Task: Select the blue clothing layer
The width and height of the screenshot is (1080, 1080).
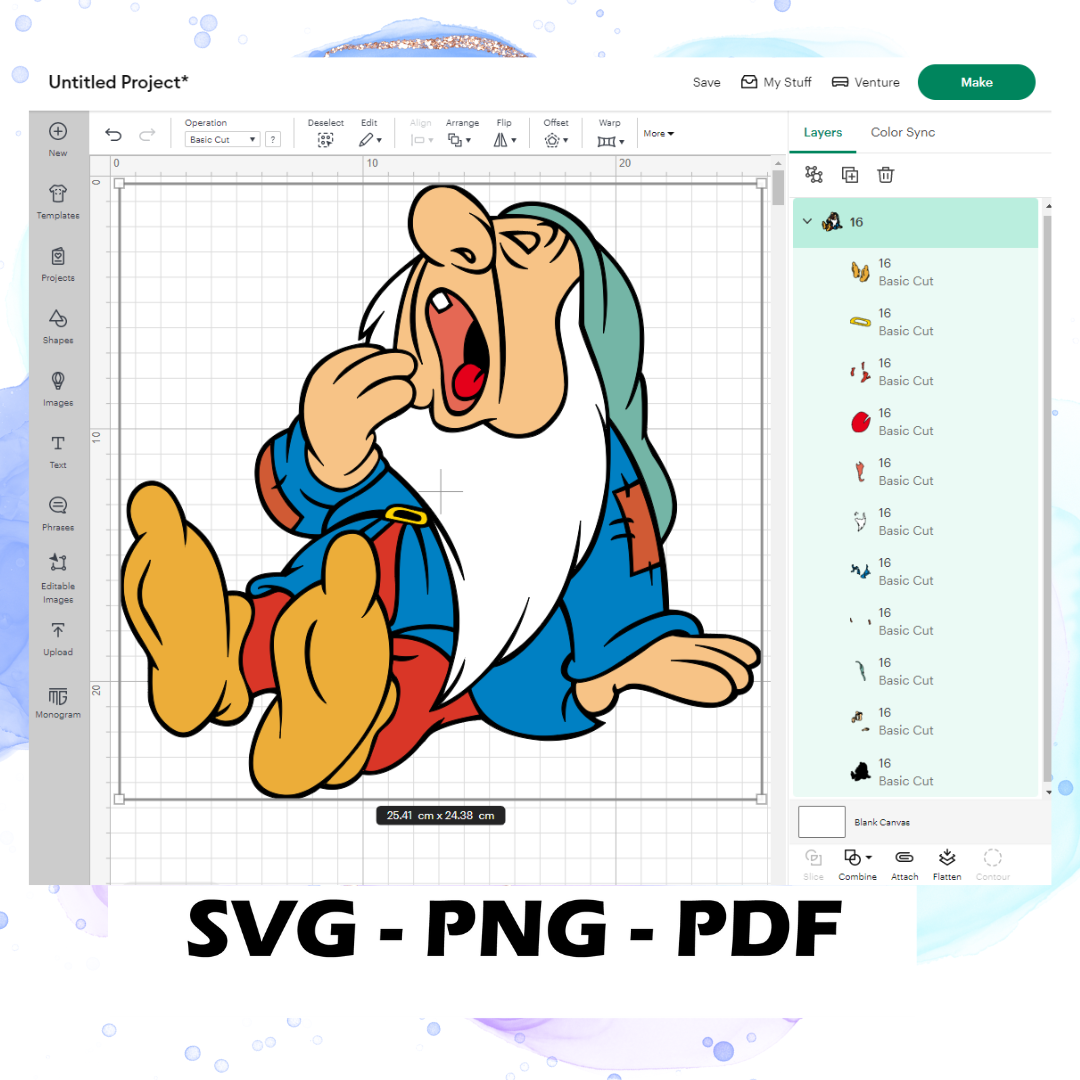Action: (x=915, y=572)
